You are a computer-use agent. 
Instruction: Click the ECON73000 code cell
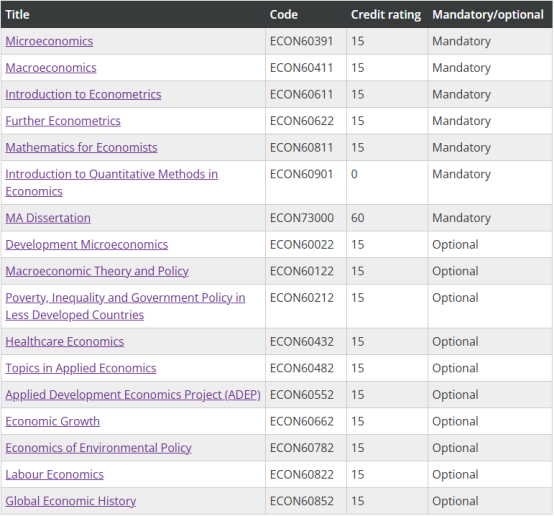pos(301,218)
